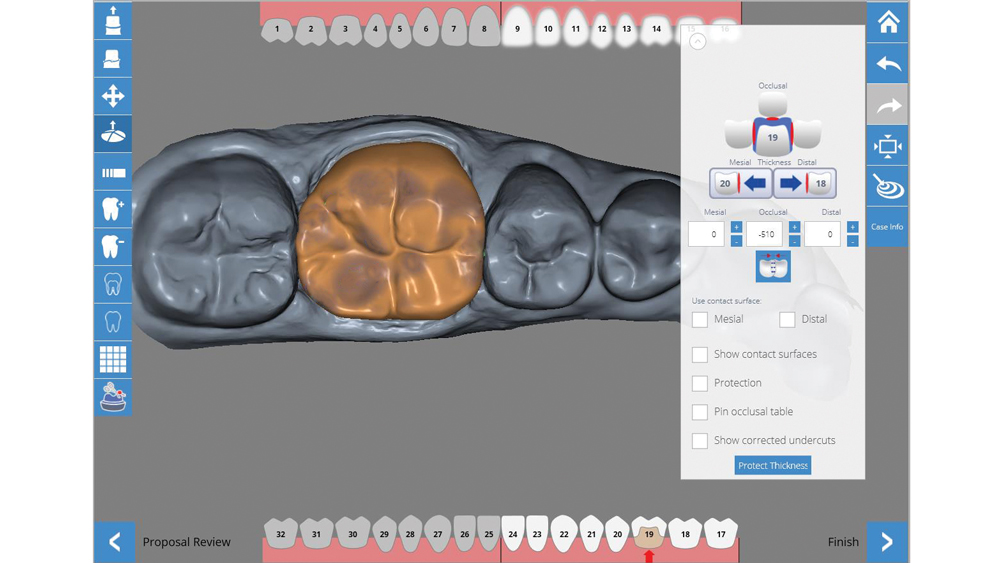Click the orange crown restoration in the 3D view
This screenshot has height=563, width=1000.
(x=390, y=230)
